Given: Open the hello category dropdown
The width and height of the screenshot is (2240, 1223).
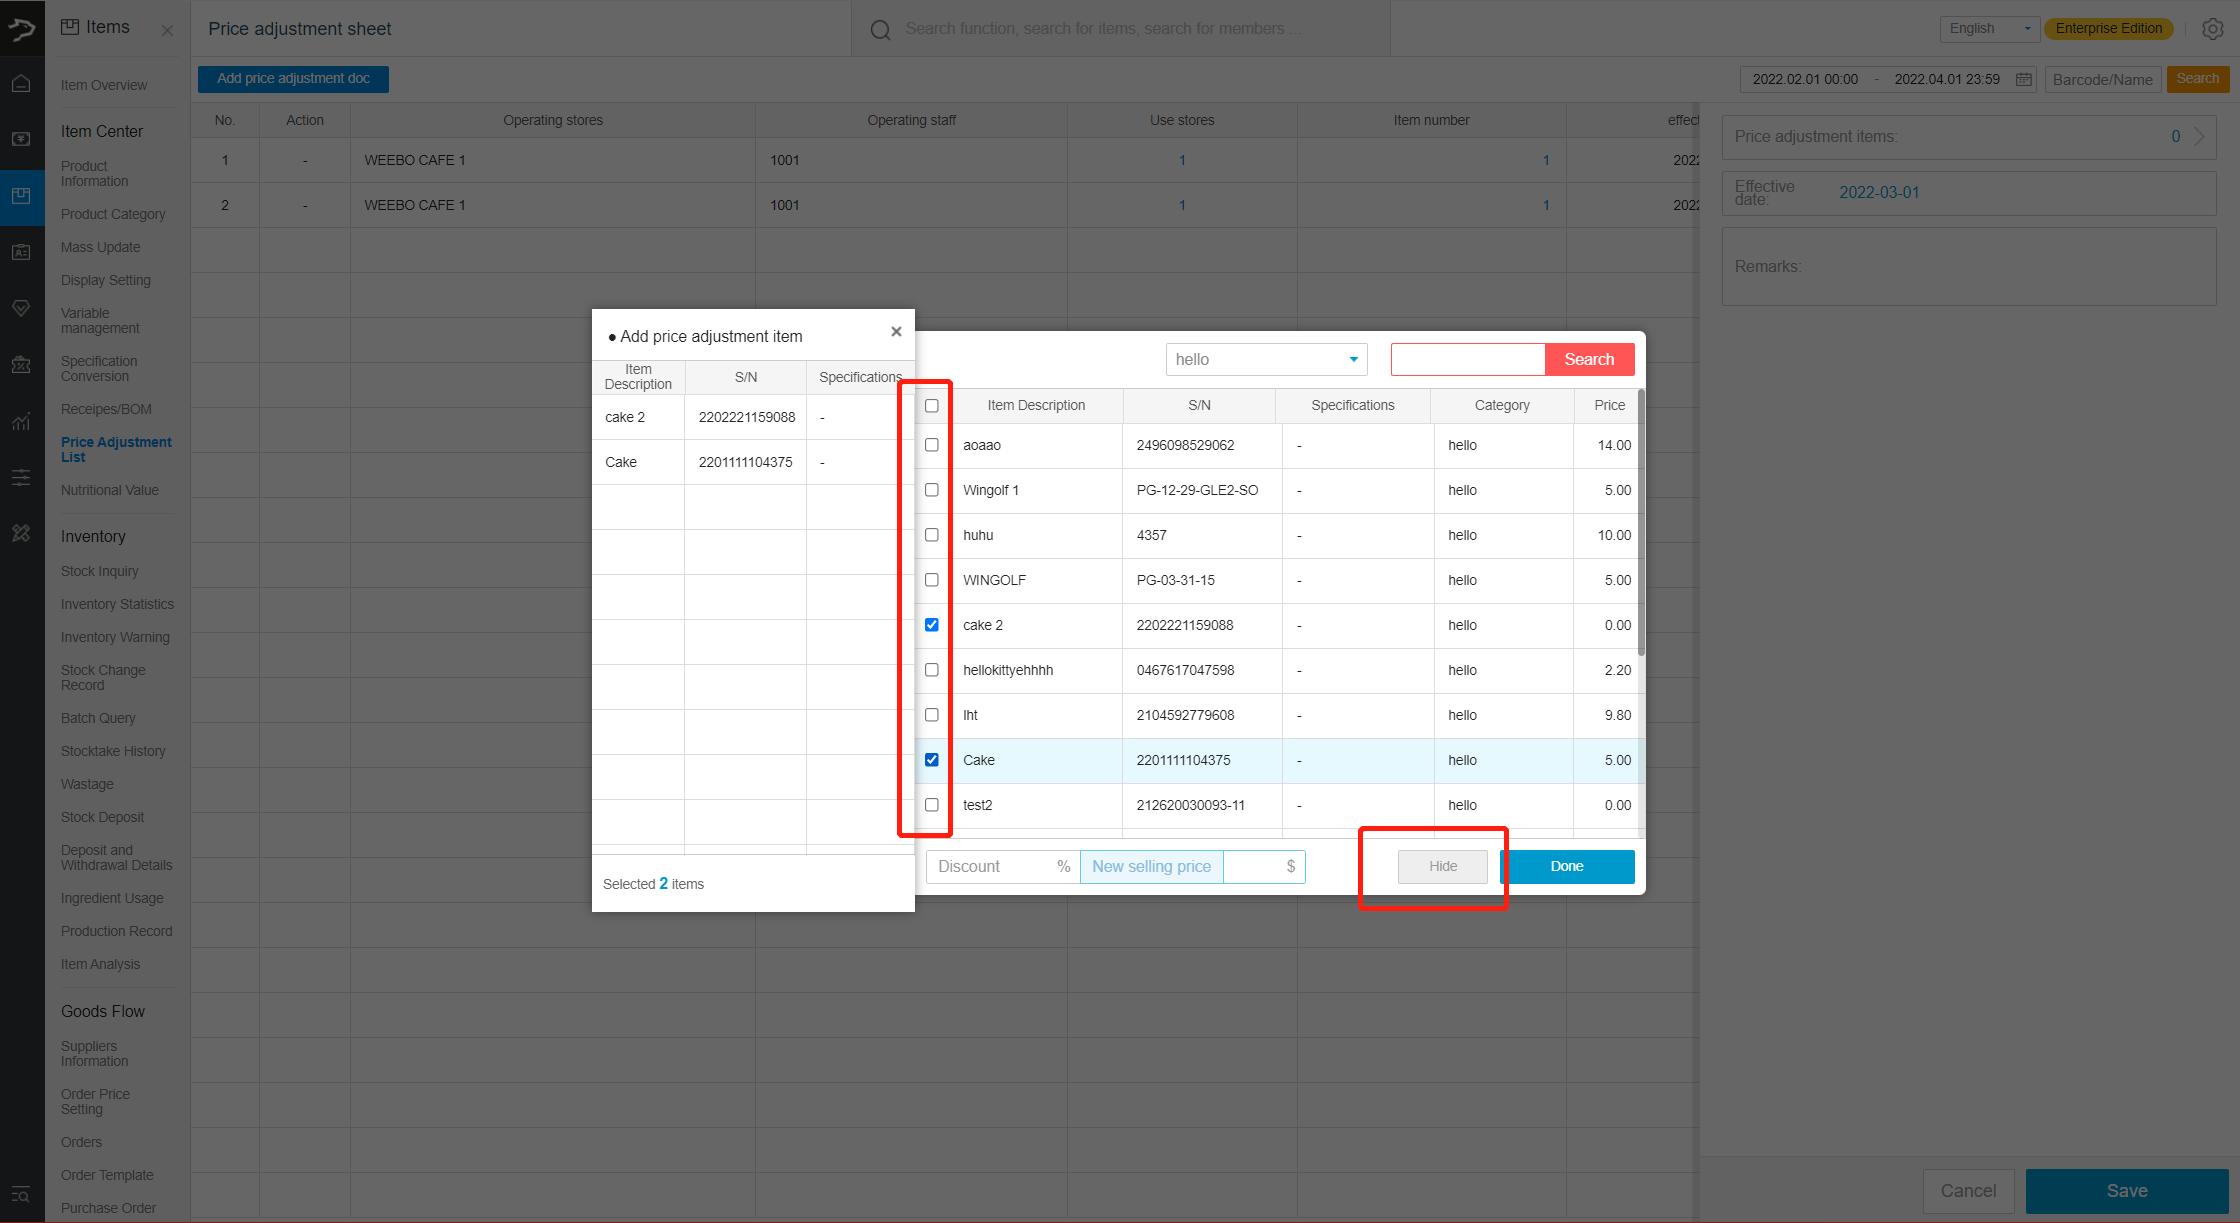Looking at the screenshot, I should coord(1266,359).
